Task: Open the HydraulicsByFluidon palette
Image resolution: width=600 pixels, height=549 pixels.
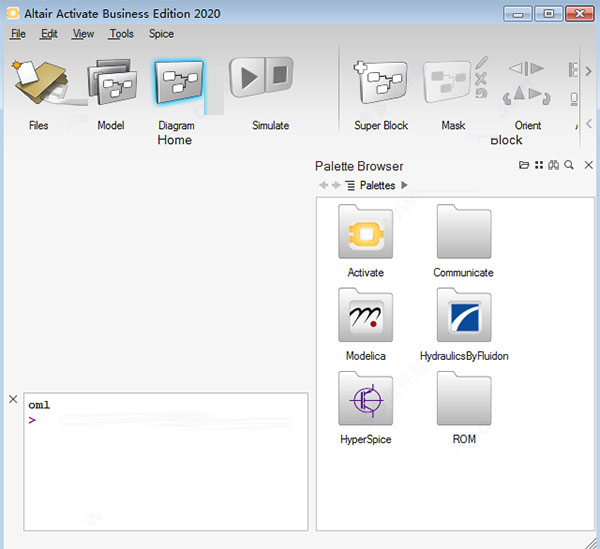Action: point(463,317)
